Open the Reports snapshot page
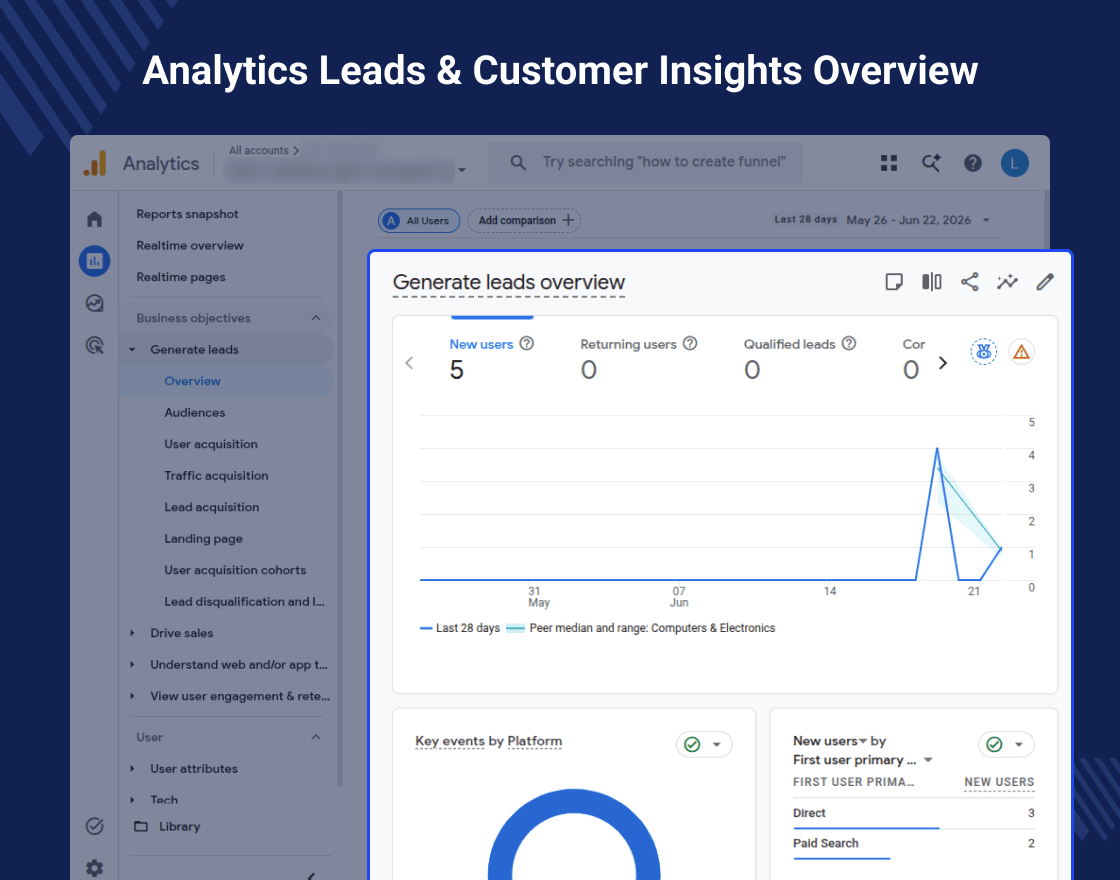Screen dimensions: 1120x880 click(187, 214)
